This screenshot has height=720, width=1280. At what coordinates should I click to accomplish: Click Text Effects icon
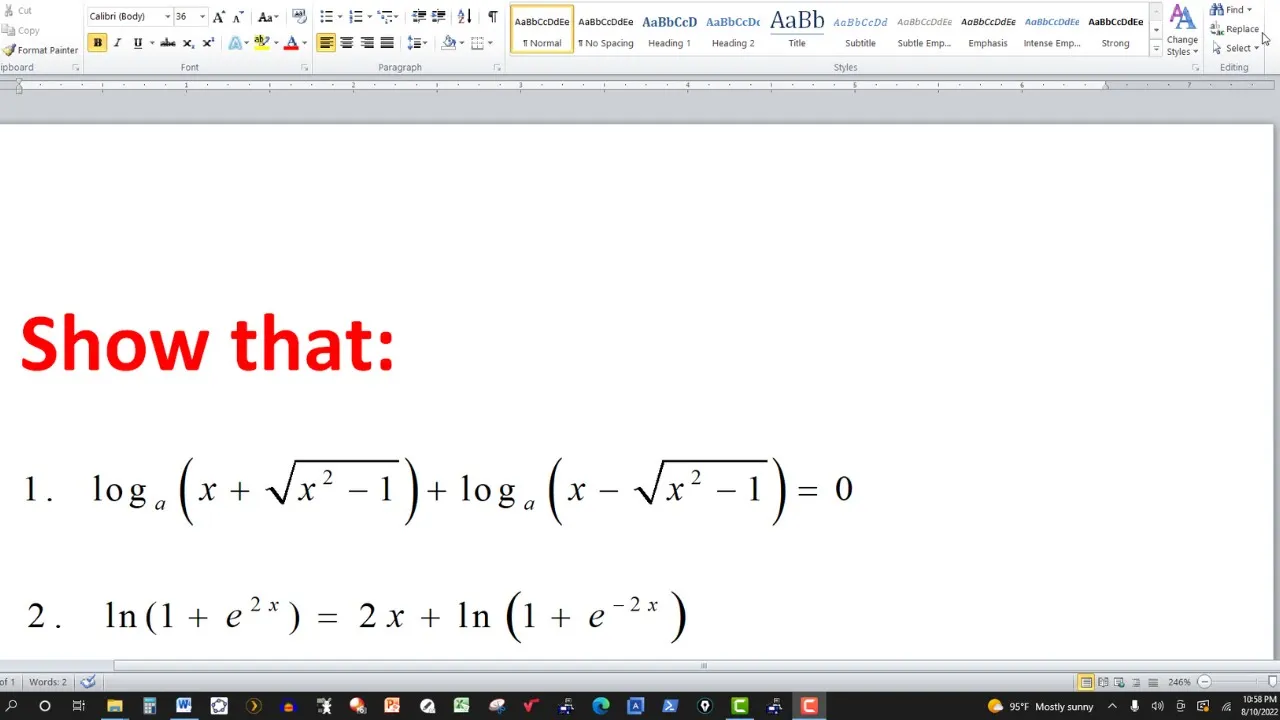point(235,43)
